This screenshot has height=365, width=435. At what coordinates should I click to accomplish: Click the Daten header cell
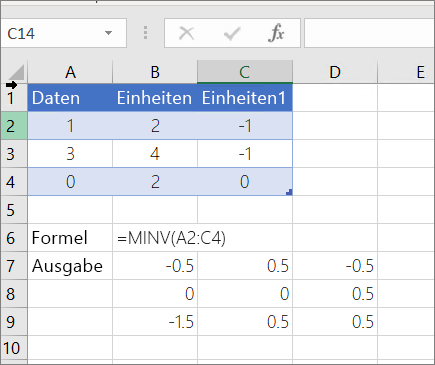(x=70, y=98)
